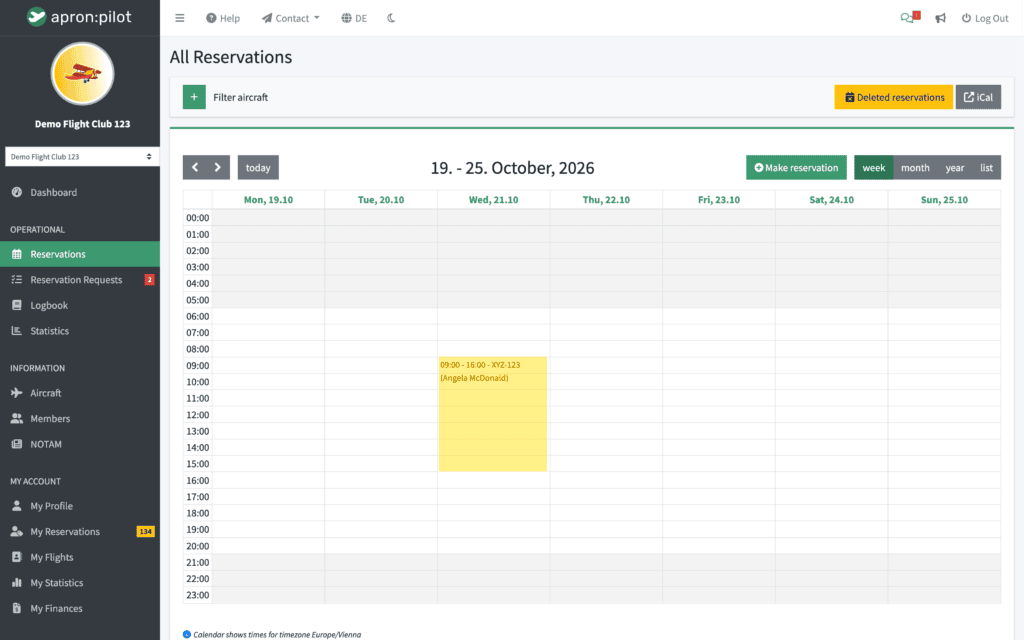
Task: Click the Sat, 24.10 column header
Action: (x=831, y=200)
